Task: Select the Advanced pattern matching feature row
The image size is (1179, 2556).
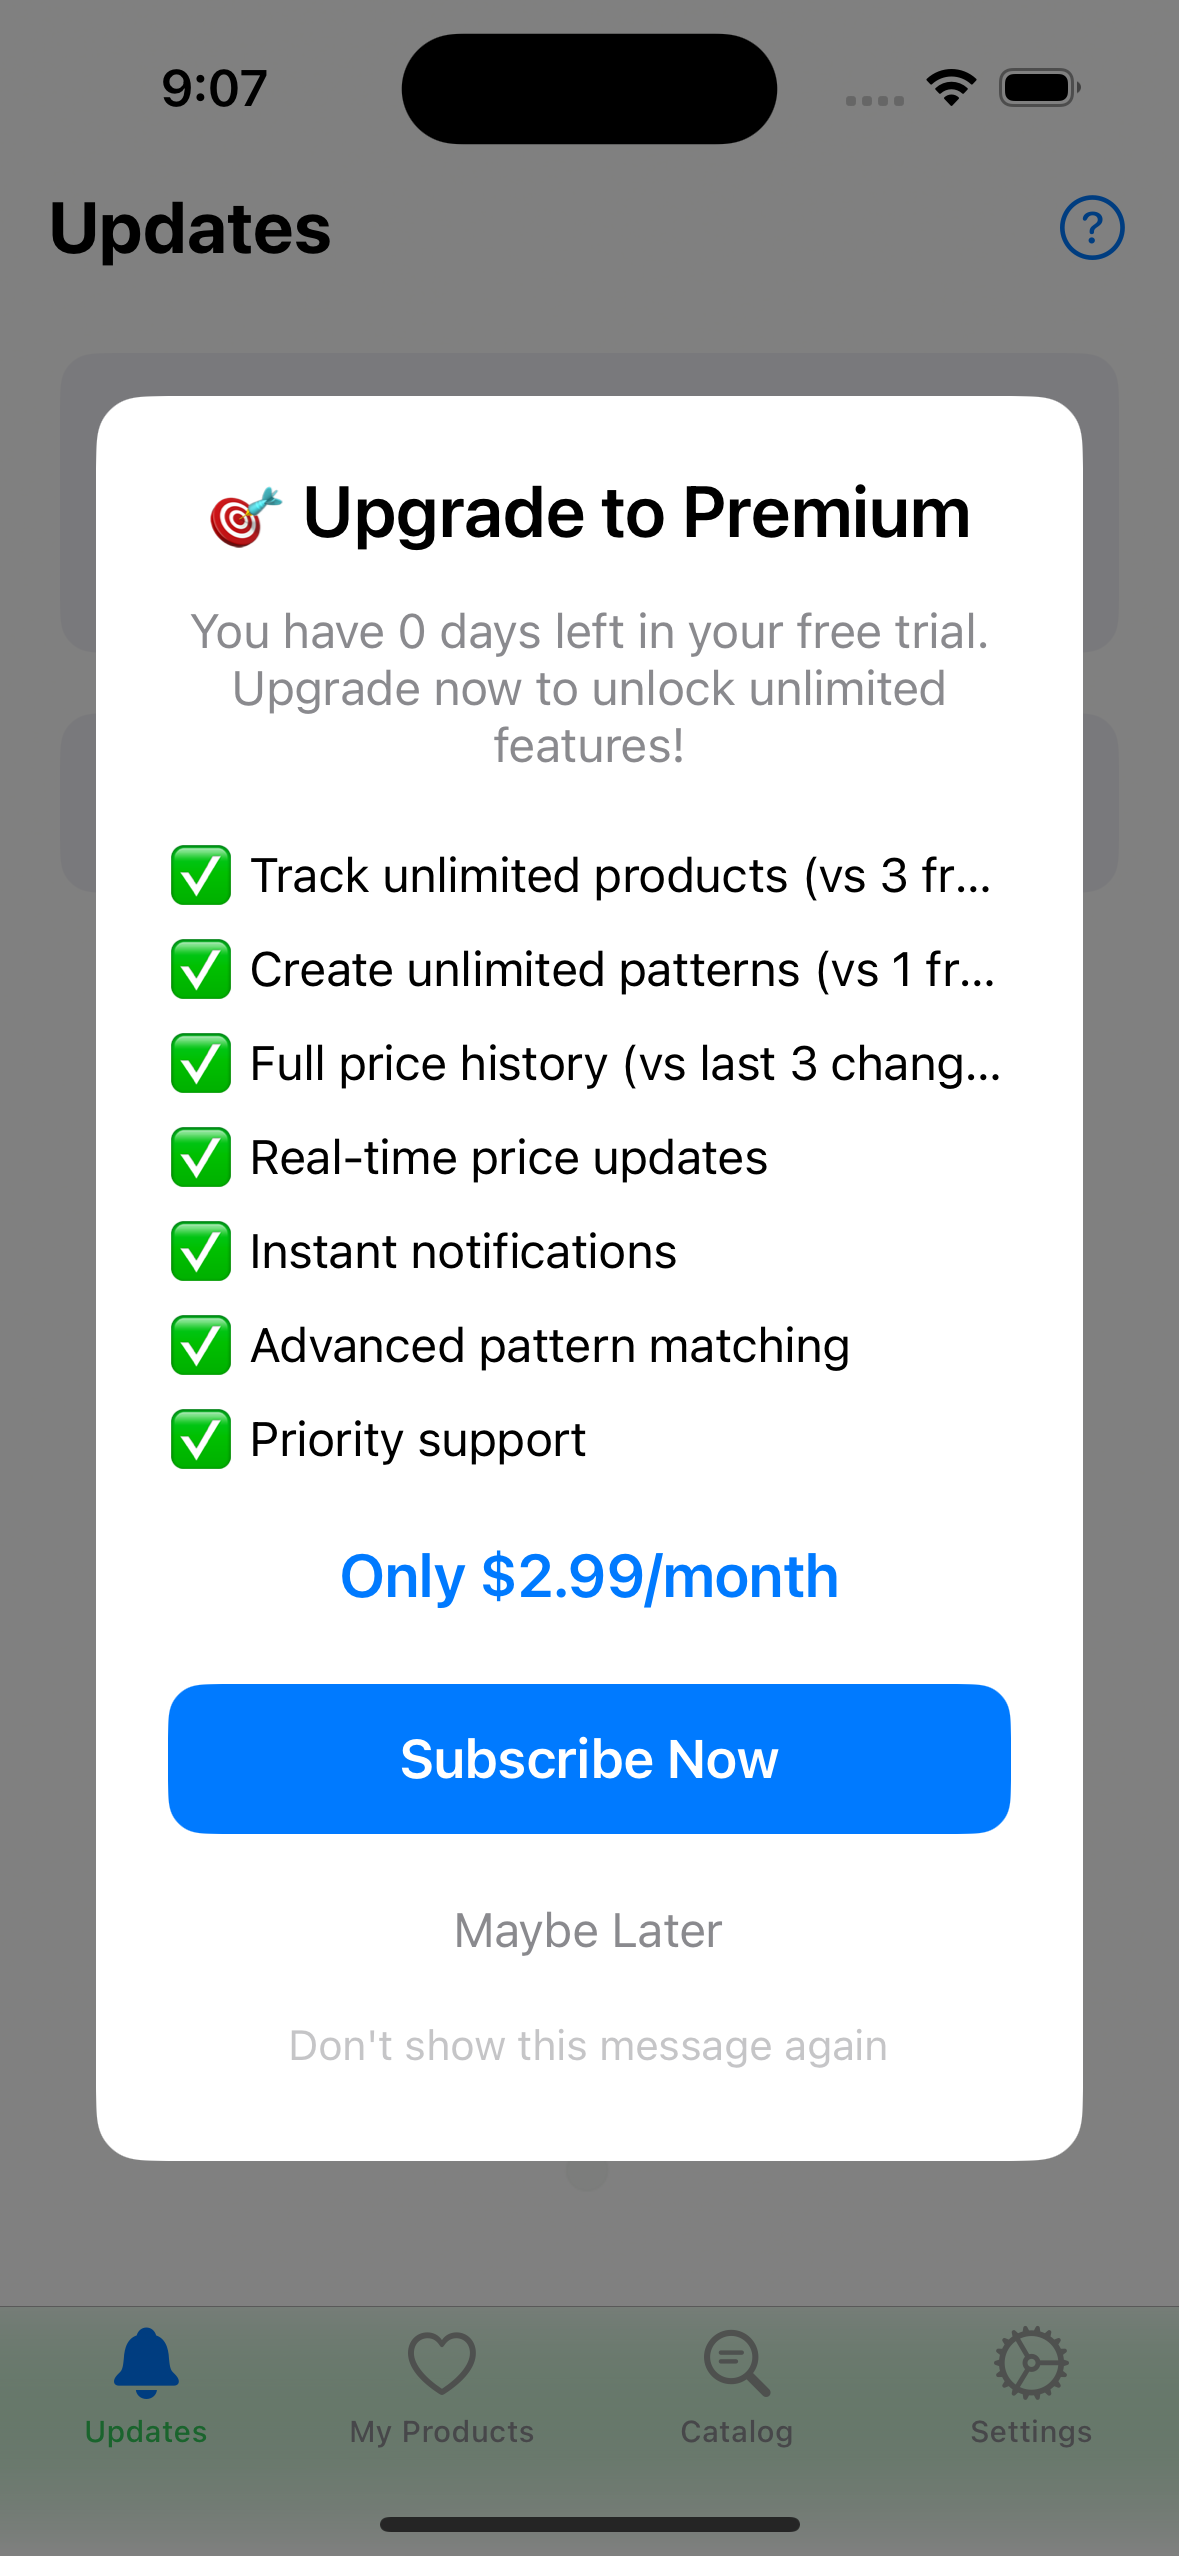Action: pos(549,1344)
